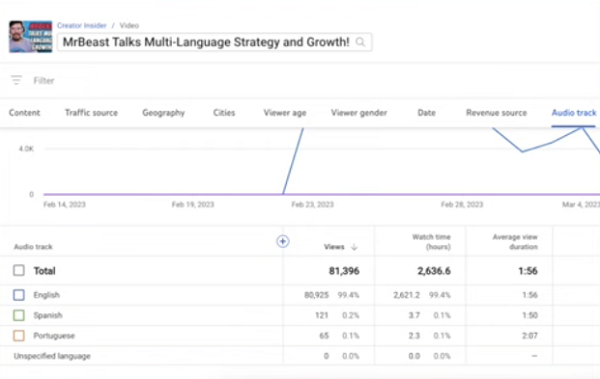This screenshot has width=600, height=379.
Task: Follow the Creator Insider breadcrumb link
Action: 82,25
